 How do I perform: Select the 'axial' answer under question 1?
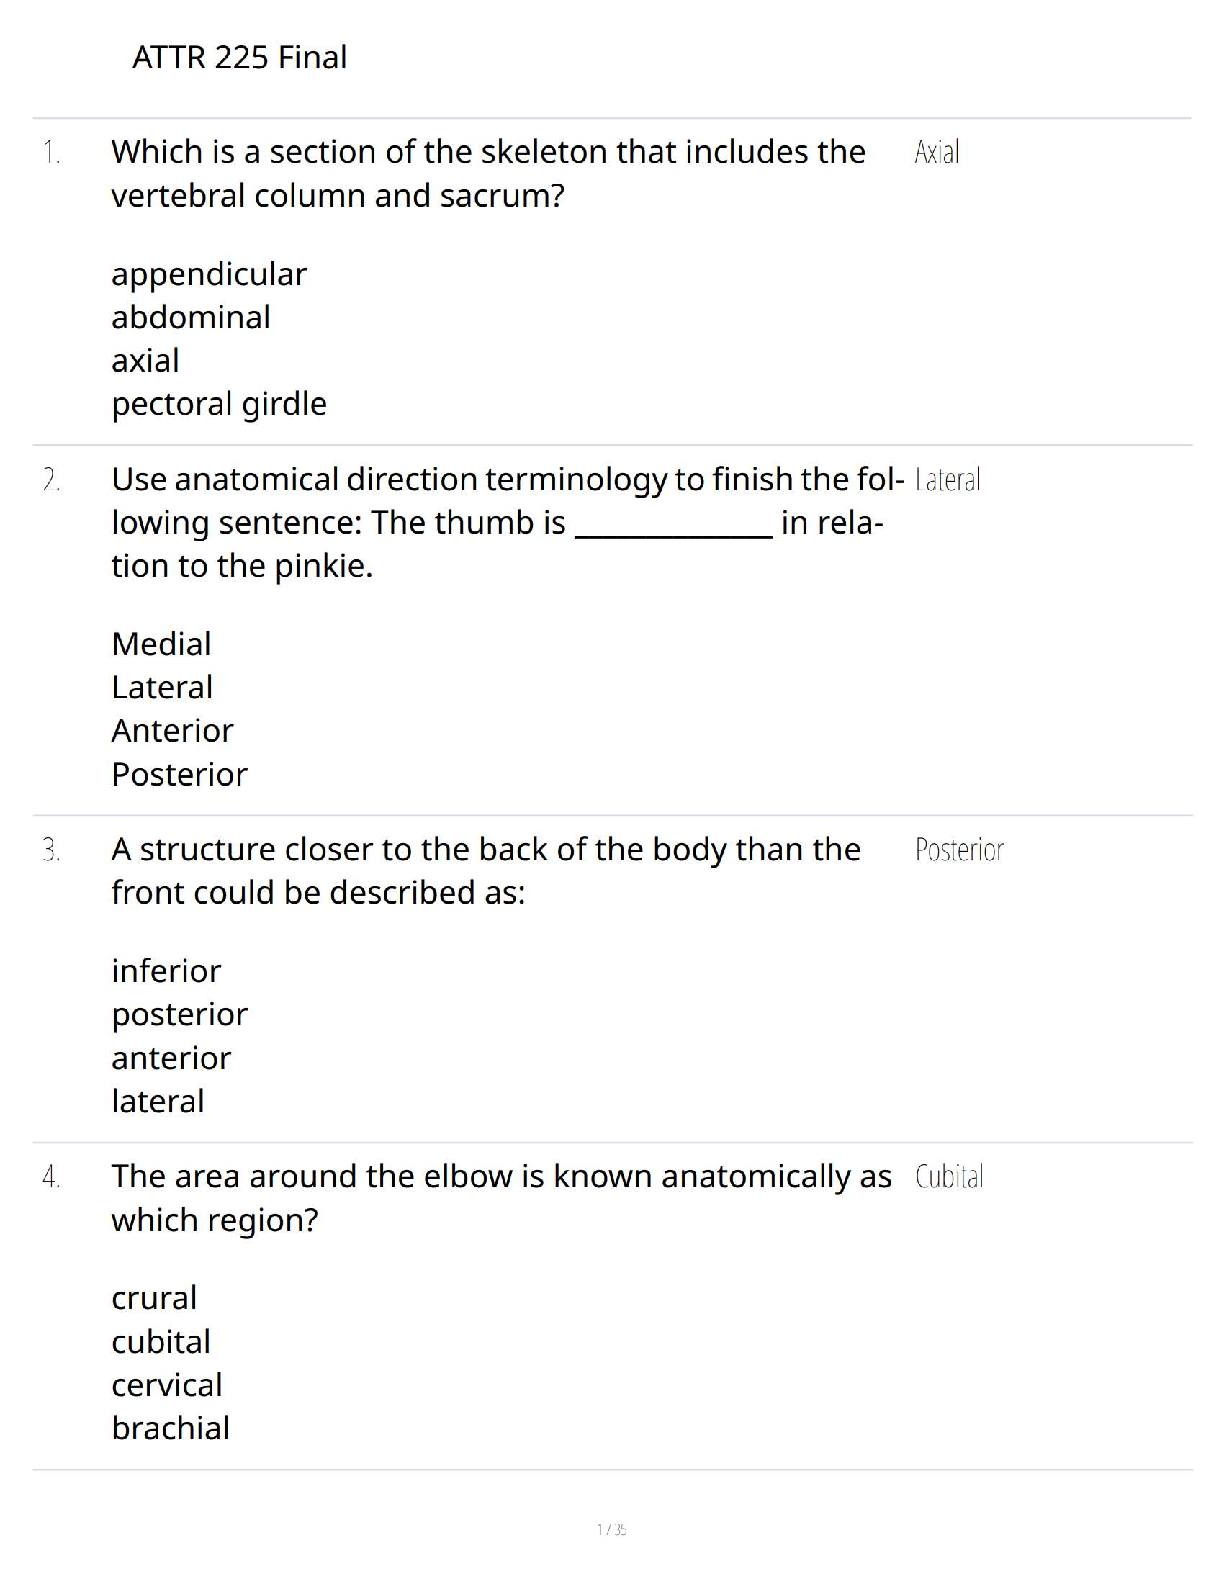point(145,360)
